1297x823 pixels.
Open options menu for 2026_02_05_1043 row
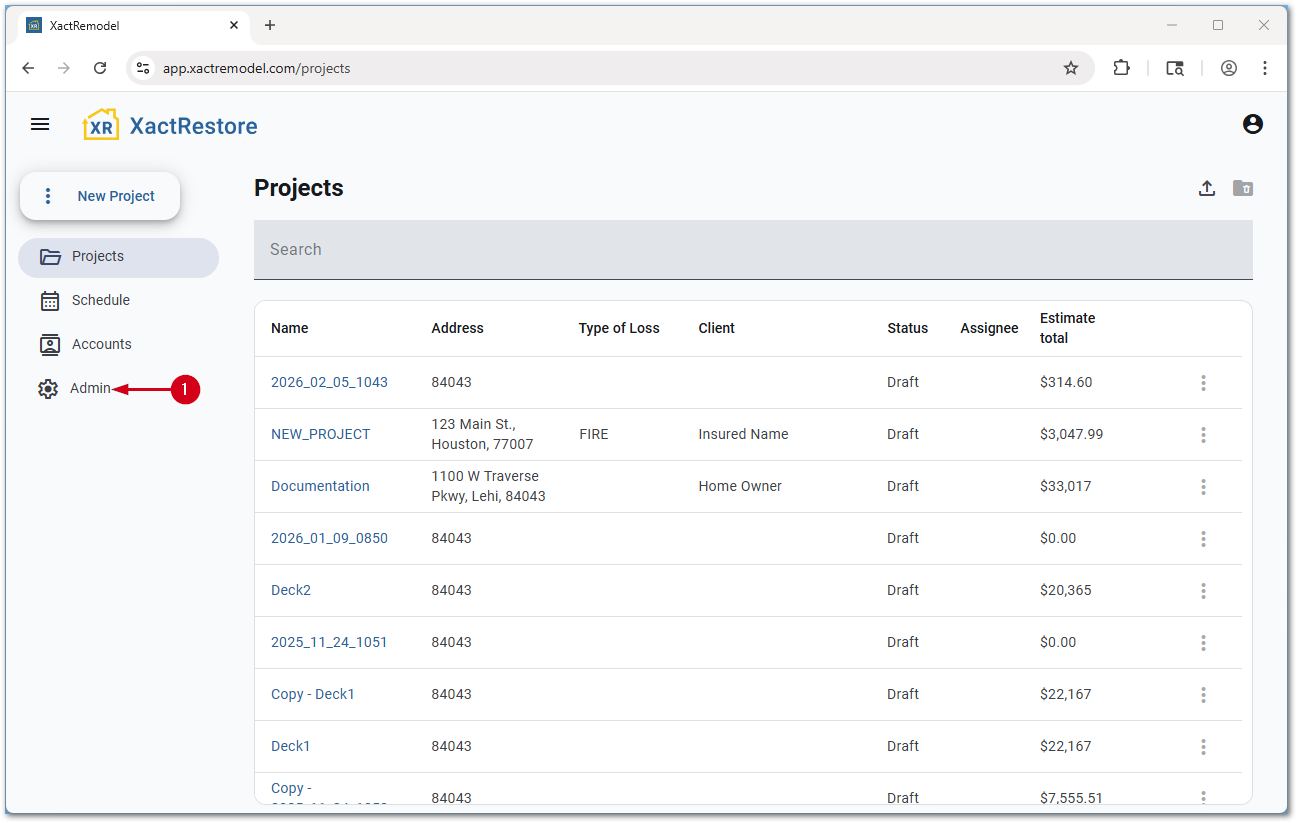1203,383
